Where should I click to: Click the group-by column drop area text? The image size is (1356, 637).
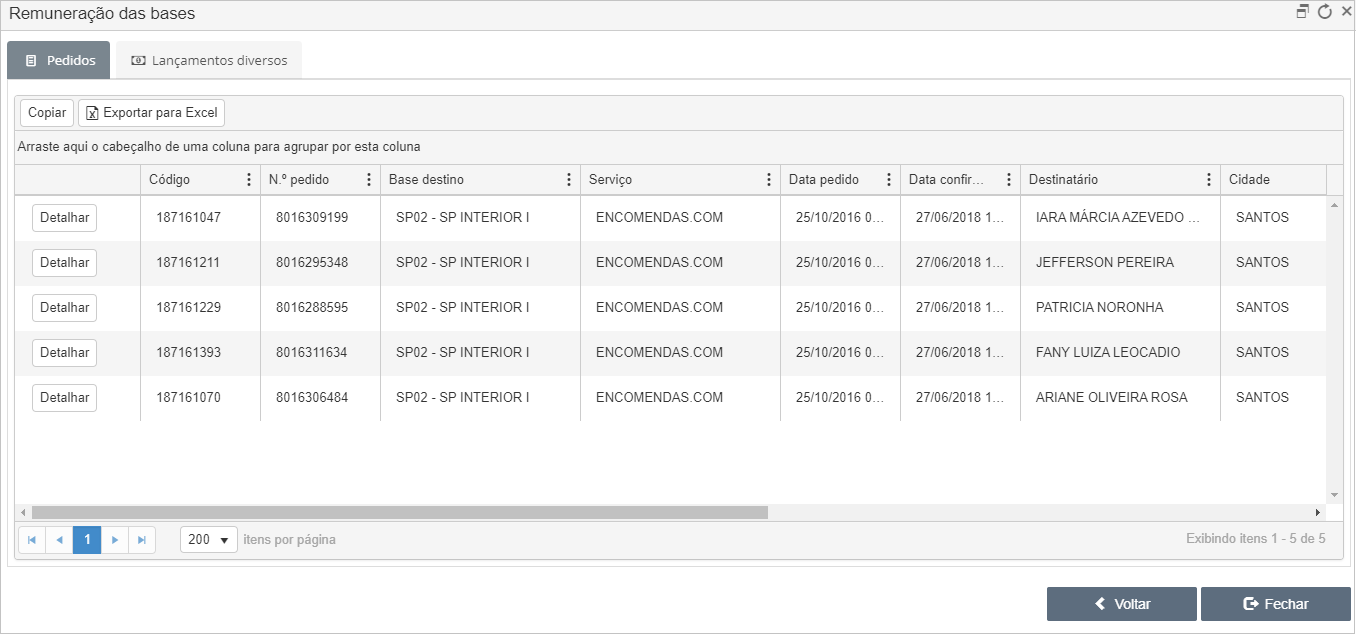coord(219,147)
